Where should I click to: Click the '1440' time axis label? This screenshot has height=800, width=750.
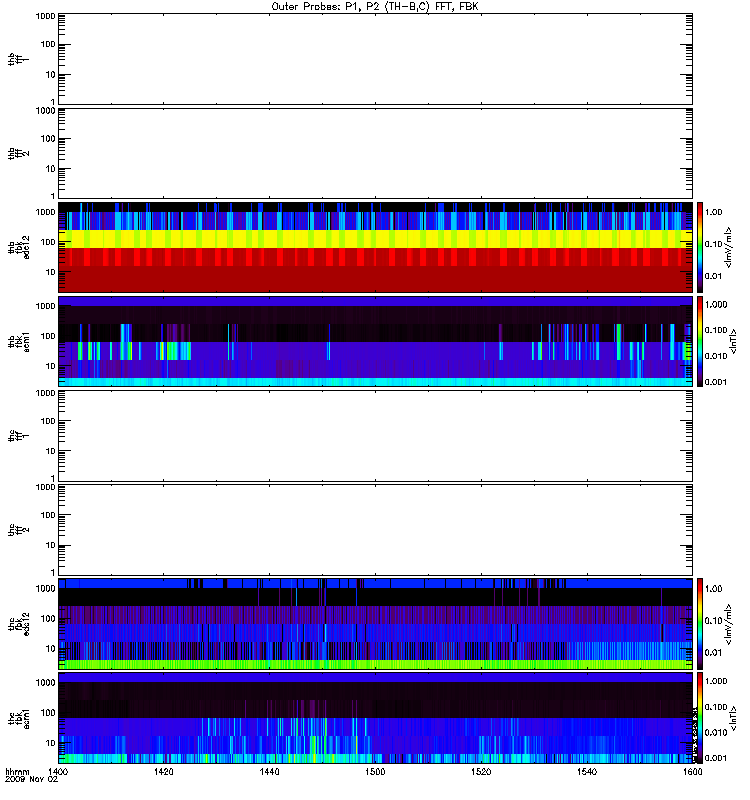click(x=269, y=771)
